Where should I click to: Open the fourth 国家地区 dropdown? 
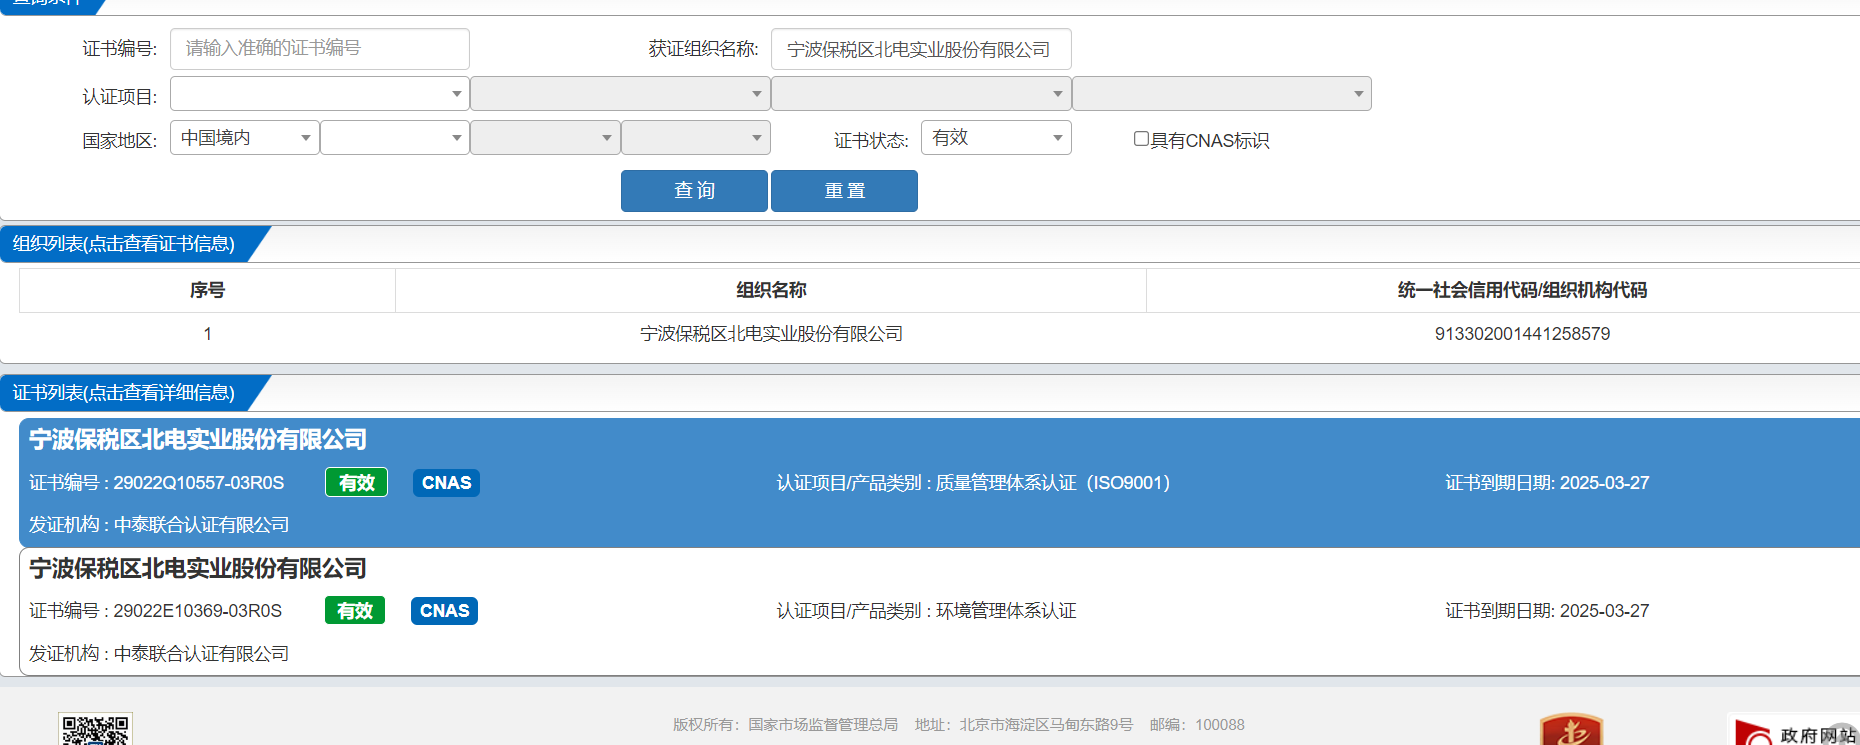pyautogui.click(x=696, y=138)
